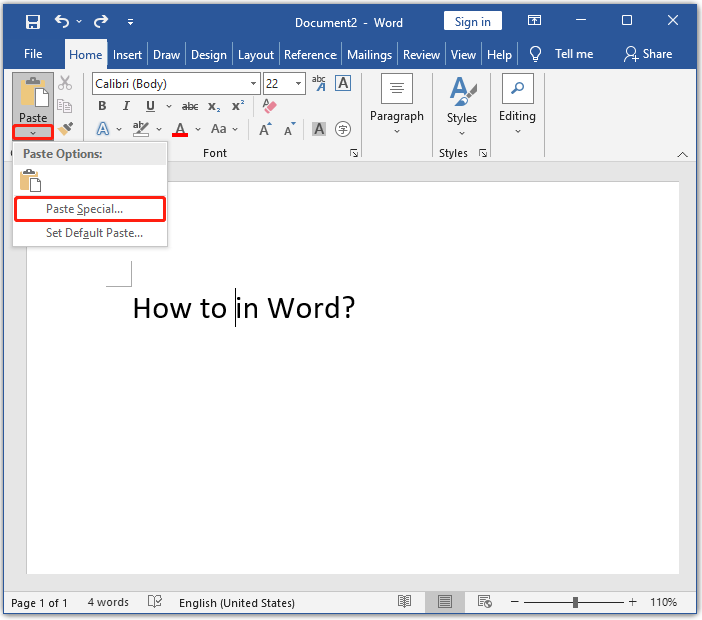Click the Copy icon

[x=65, y=106]
